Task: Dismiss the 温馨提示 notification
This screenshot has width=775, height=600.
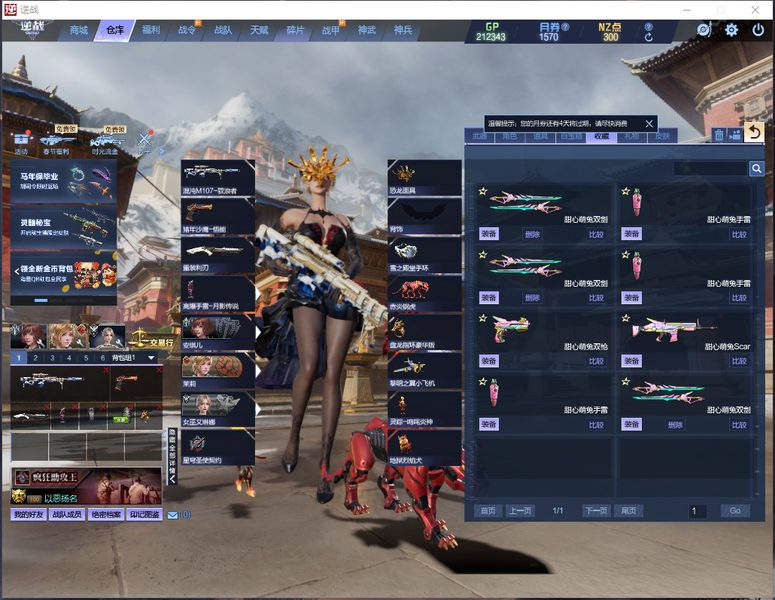Action: [x=649, y=124]
